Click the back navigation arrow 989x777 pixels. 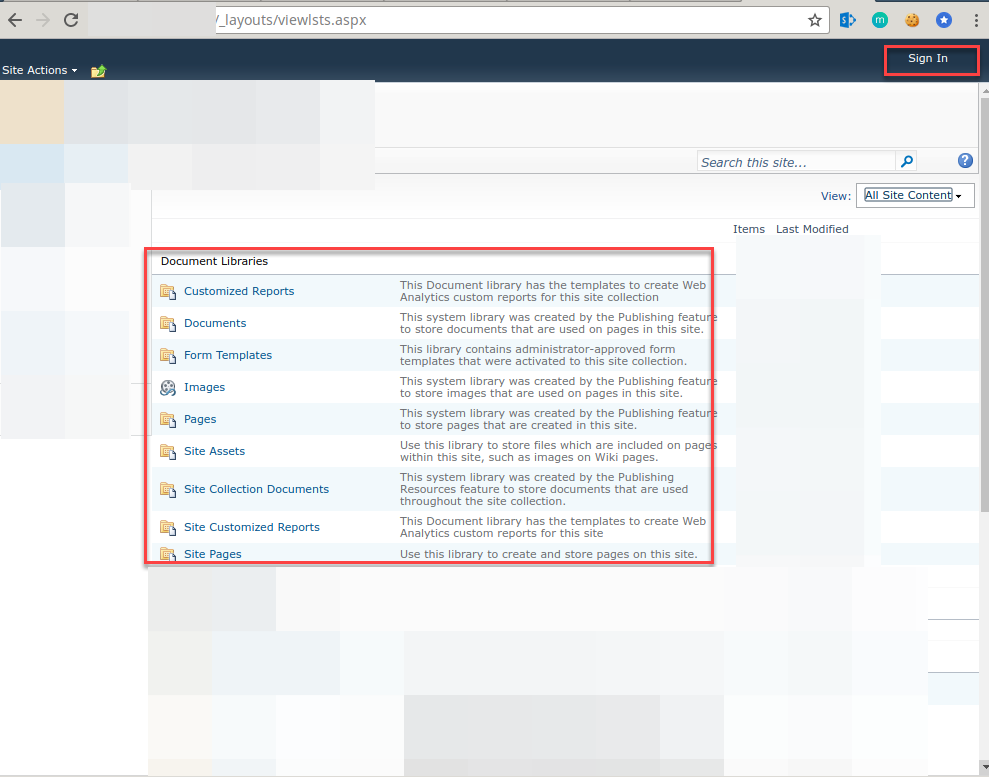[x=17, y=19]
